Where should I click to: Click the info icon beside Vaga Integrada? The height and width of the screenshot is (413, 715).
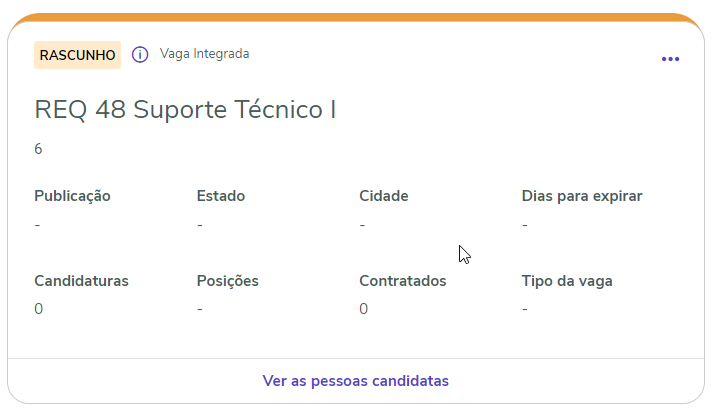tap(140, 54)
